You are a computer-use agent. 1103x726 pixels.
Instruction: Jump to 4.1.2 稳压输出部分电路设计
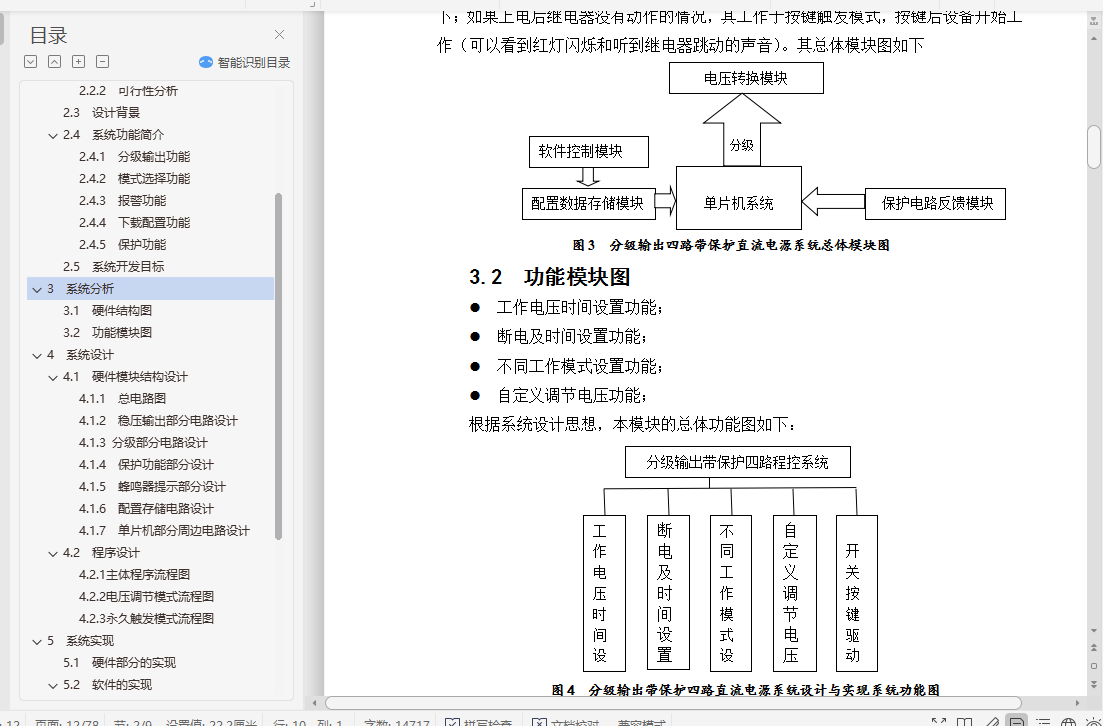[x=158, y=421]
